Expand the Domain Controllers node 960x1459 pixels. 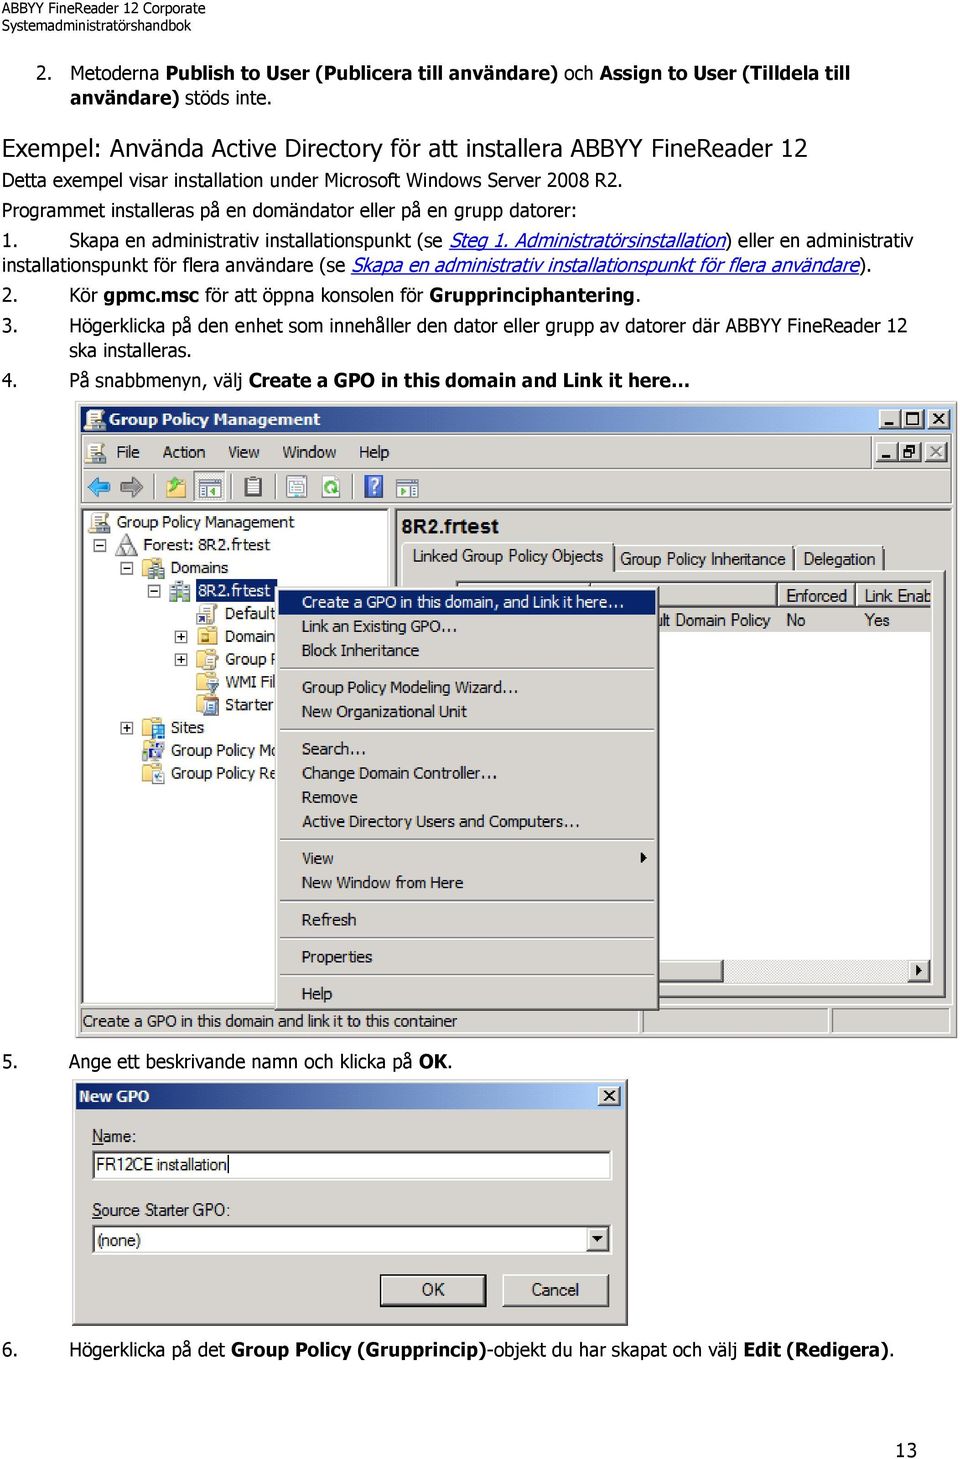click(181, 636)
